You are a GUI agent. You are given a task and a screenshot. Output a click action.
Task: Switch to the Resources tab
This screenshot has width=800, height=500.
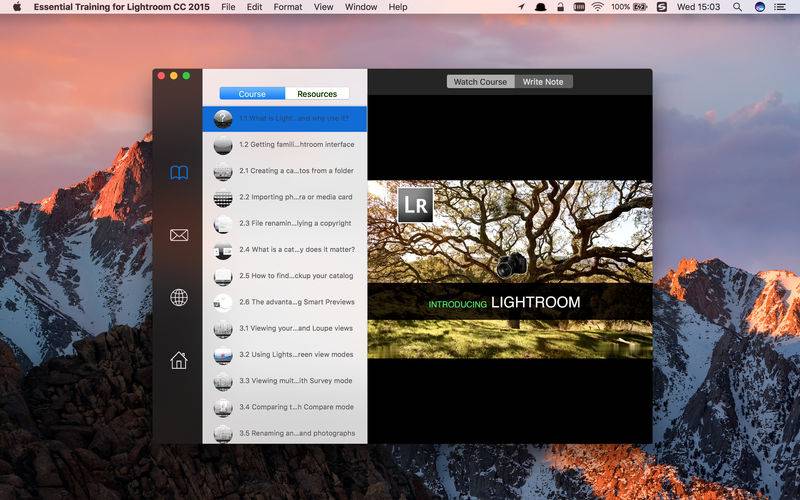point(317,94)
